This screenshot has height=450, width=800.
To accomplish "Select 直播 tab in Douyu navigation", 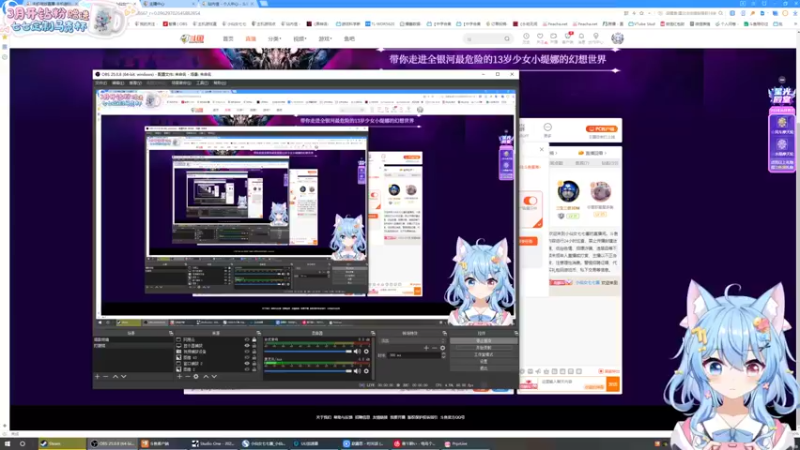I will point(251,39).
